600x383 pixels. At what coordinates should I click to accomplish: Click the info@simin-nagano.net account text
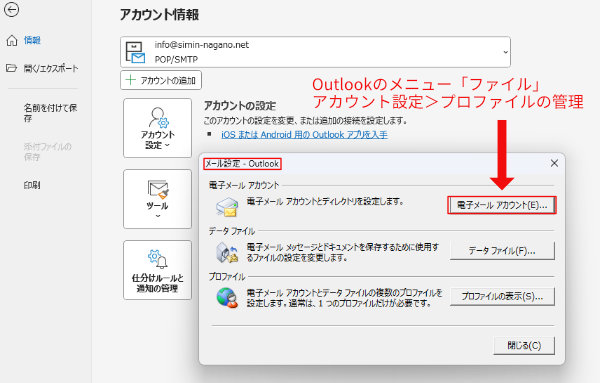point(202,45)
